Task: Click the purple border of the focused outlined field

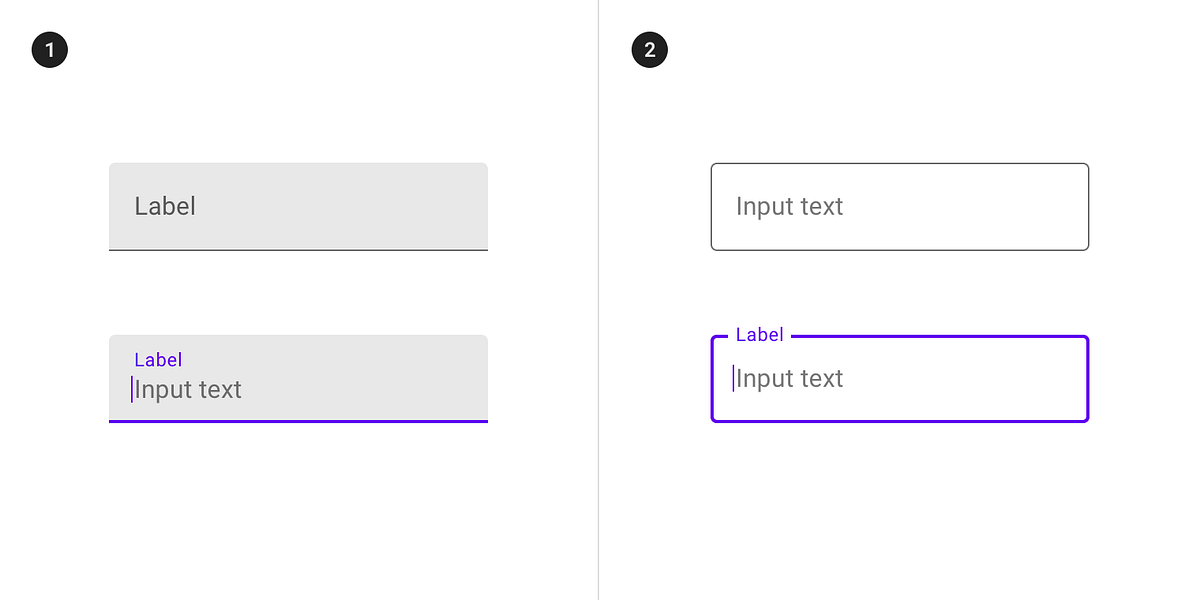Action: 899,422
